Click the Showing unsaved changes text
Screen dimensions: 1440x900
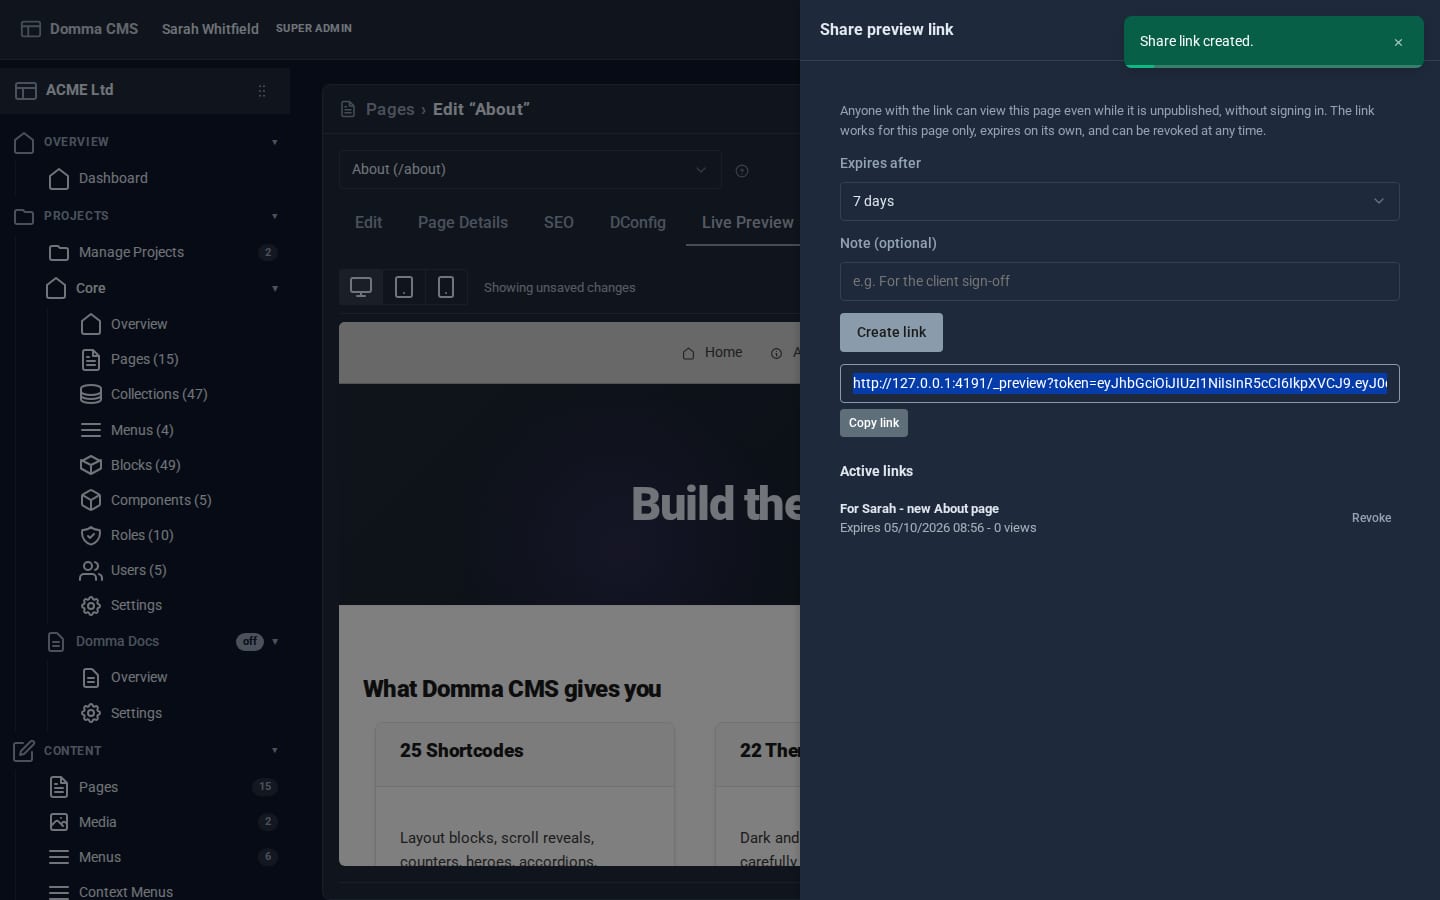[x=560, y=287]
